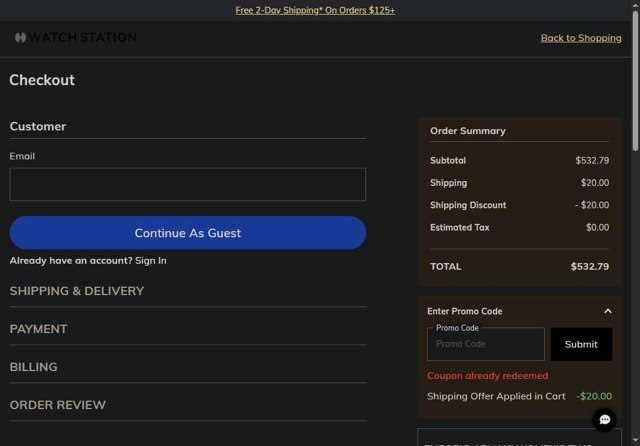
Task: Open the Order Review section heading
Action: coord(58,405)
